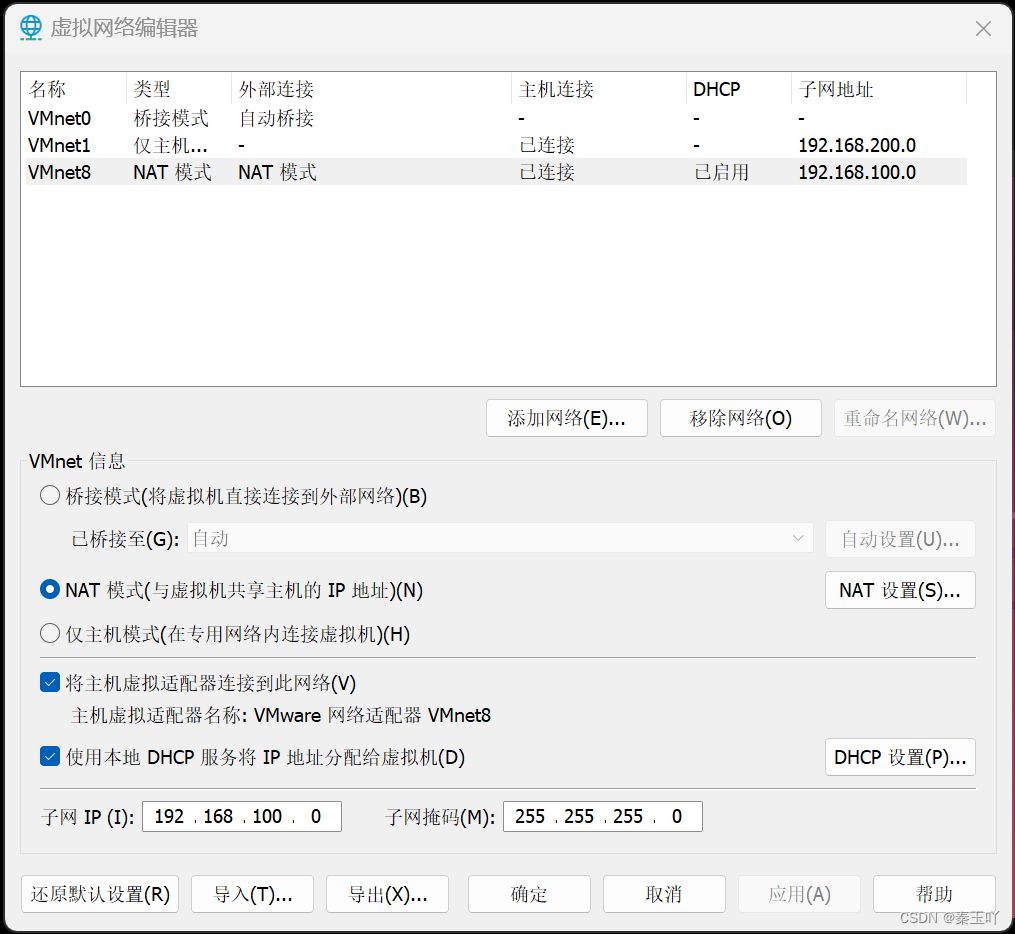Toggle 使用本地 DHCP 服务 checkbox
The width and height of the screenshot is (1015, 934).
(x=50, y=757)
